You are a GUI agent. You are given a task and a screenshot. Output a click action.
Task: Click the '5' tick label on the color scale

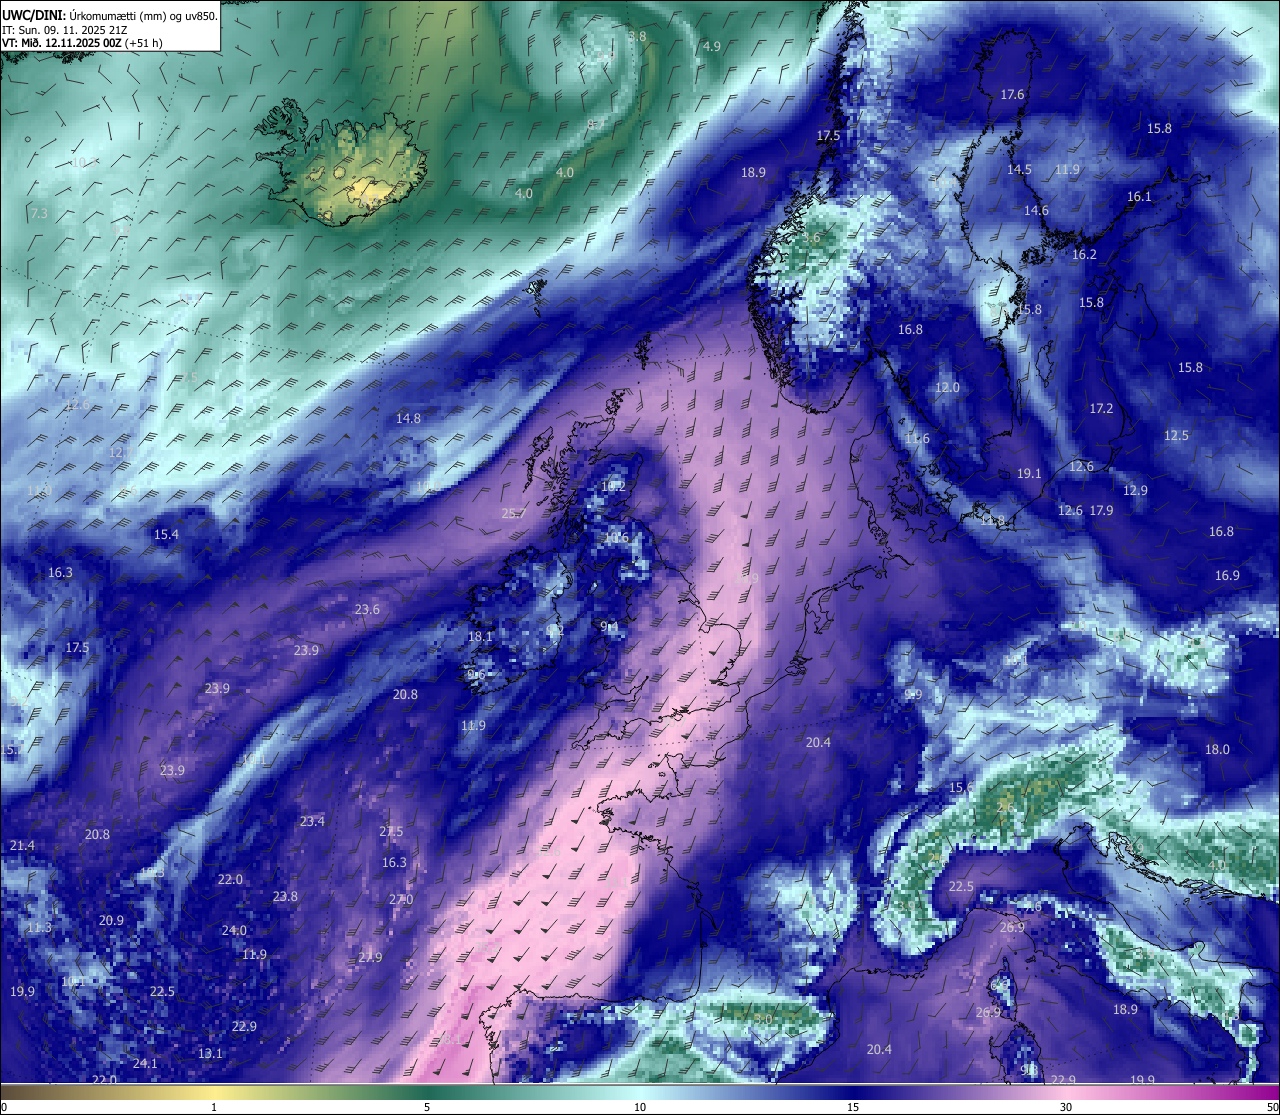pyautogui.click(x=427, y=1107)
